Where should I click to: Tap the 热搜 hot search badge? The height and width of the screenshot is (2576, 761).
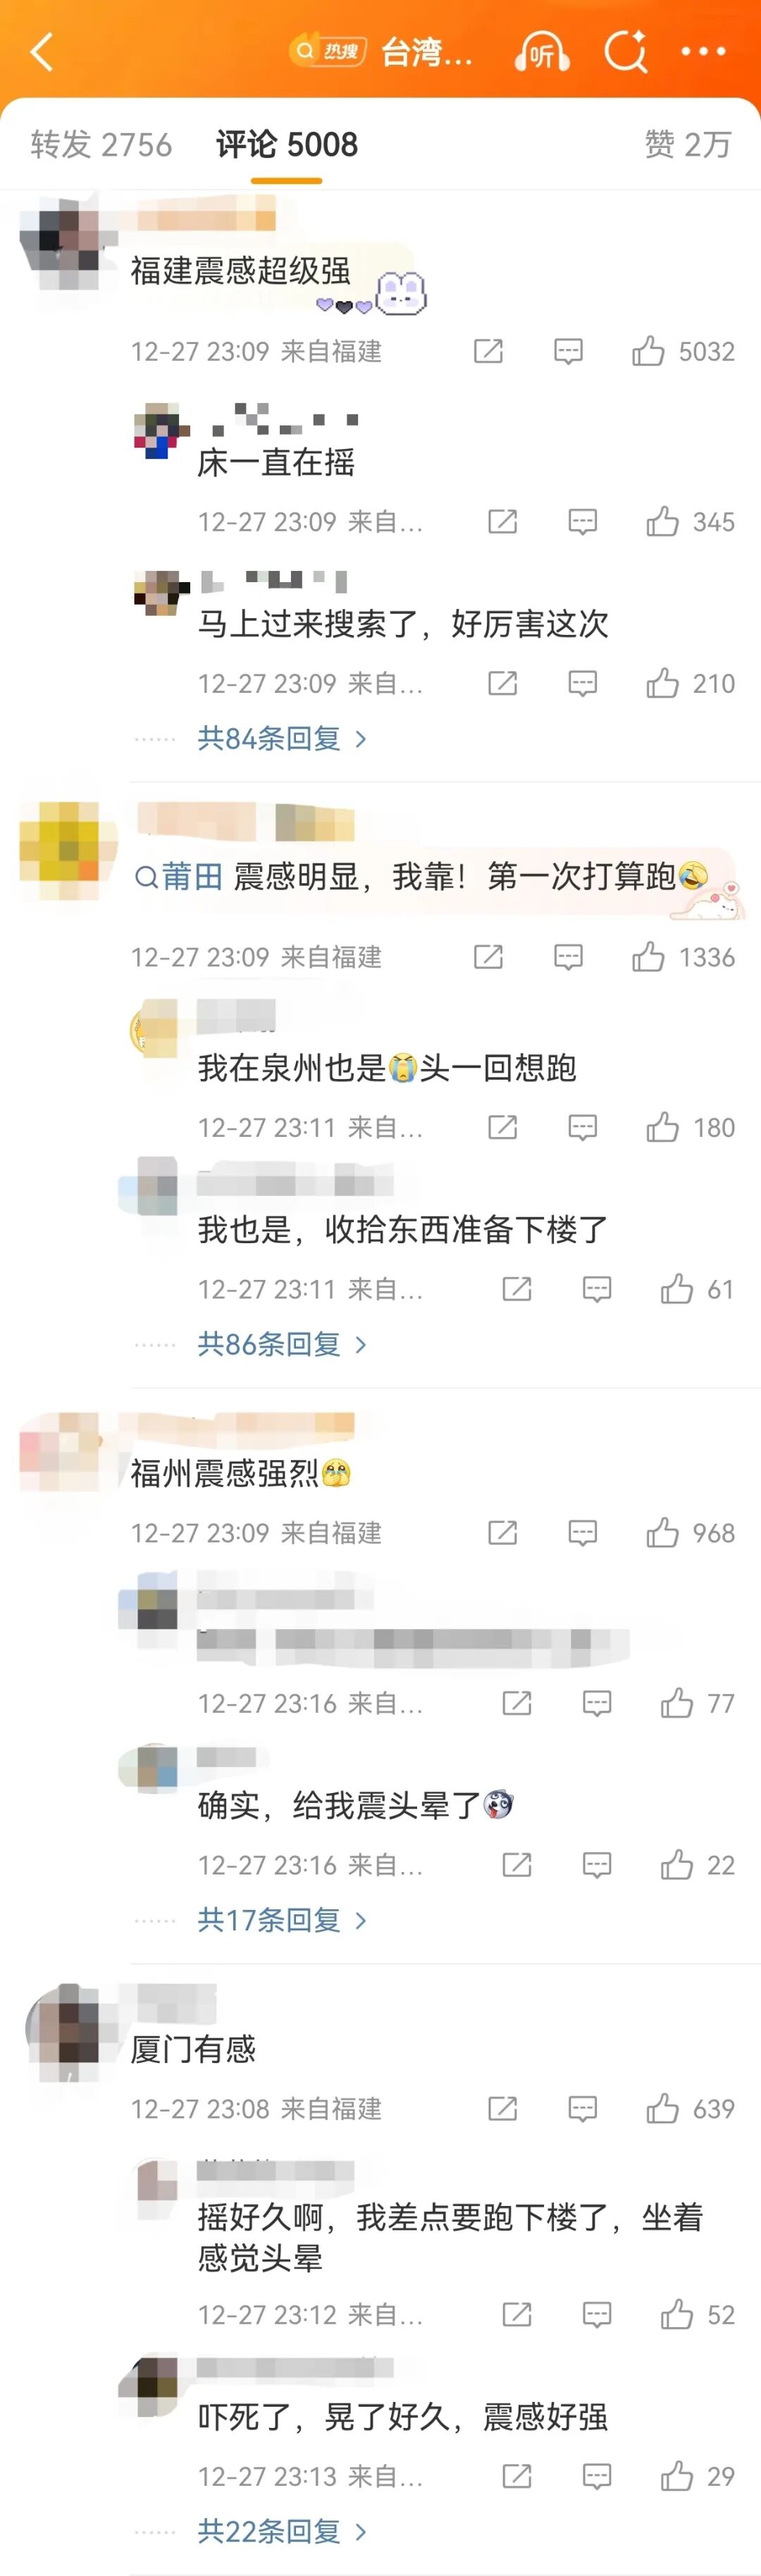328,51
